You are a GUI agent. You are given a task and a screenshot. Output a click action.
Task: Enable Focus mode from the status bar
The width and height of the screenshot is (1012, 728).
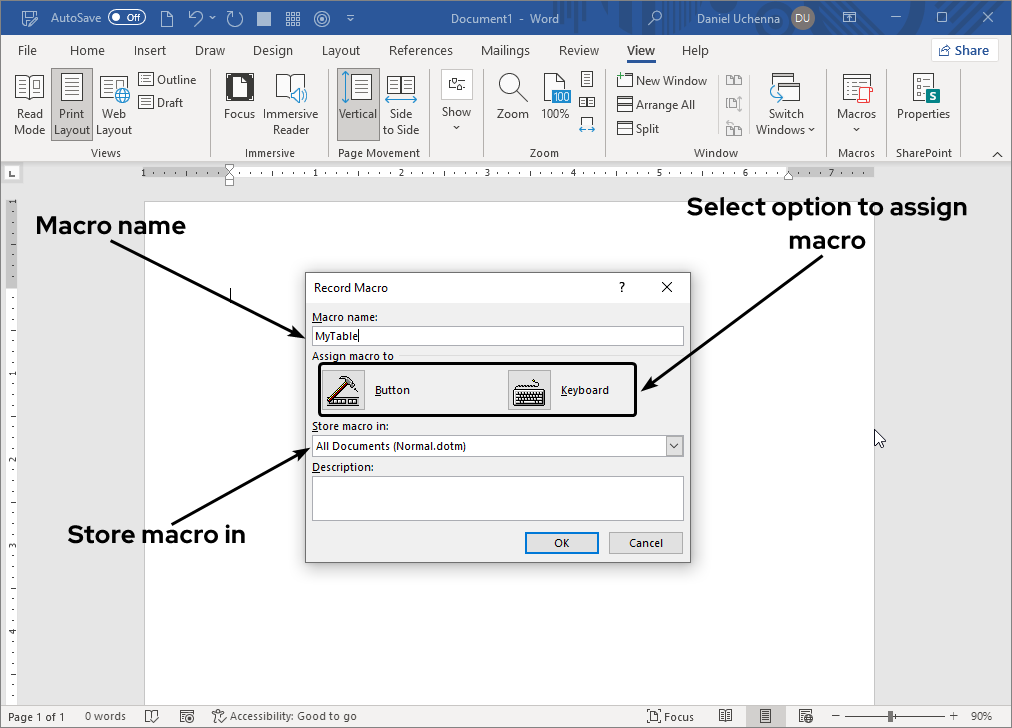(672, 716)
